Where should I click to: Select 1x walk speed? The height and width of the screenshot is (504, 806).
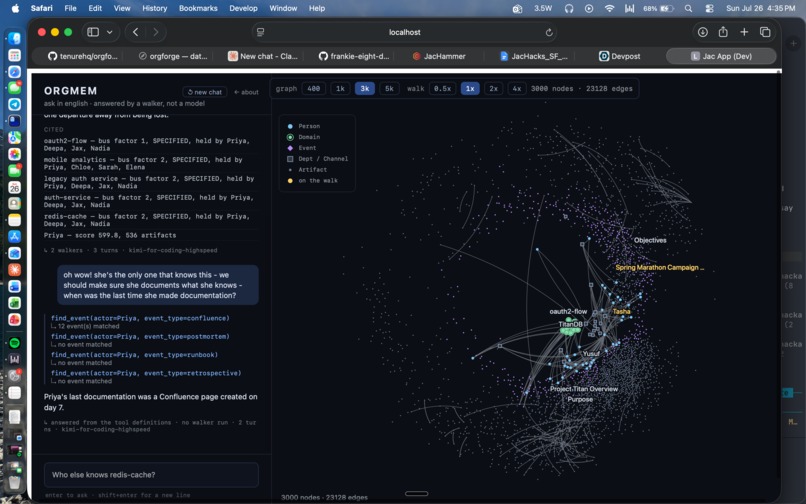[x=470, y=88]
